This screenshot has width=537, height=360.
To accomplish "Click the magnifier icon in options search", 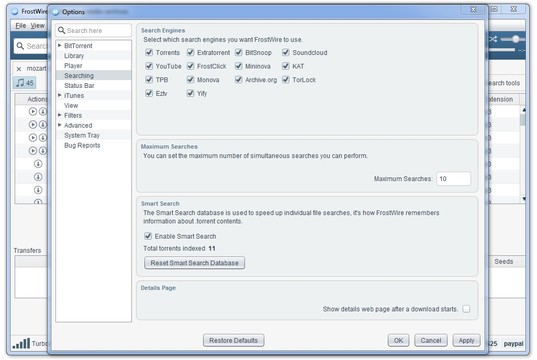I will tap(62, 30).
